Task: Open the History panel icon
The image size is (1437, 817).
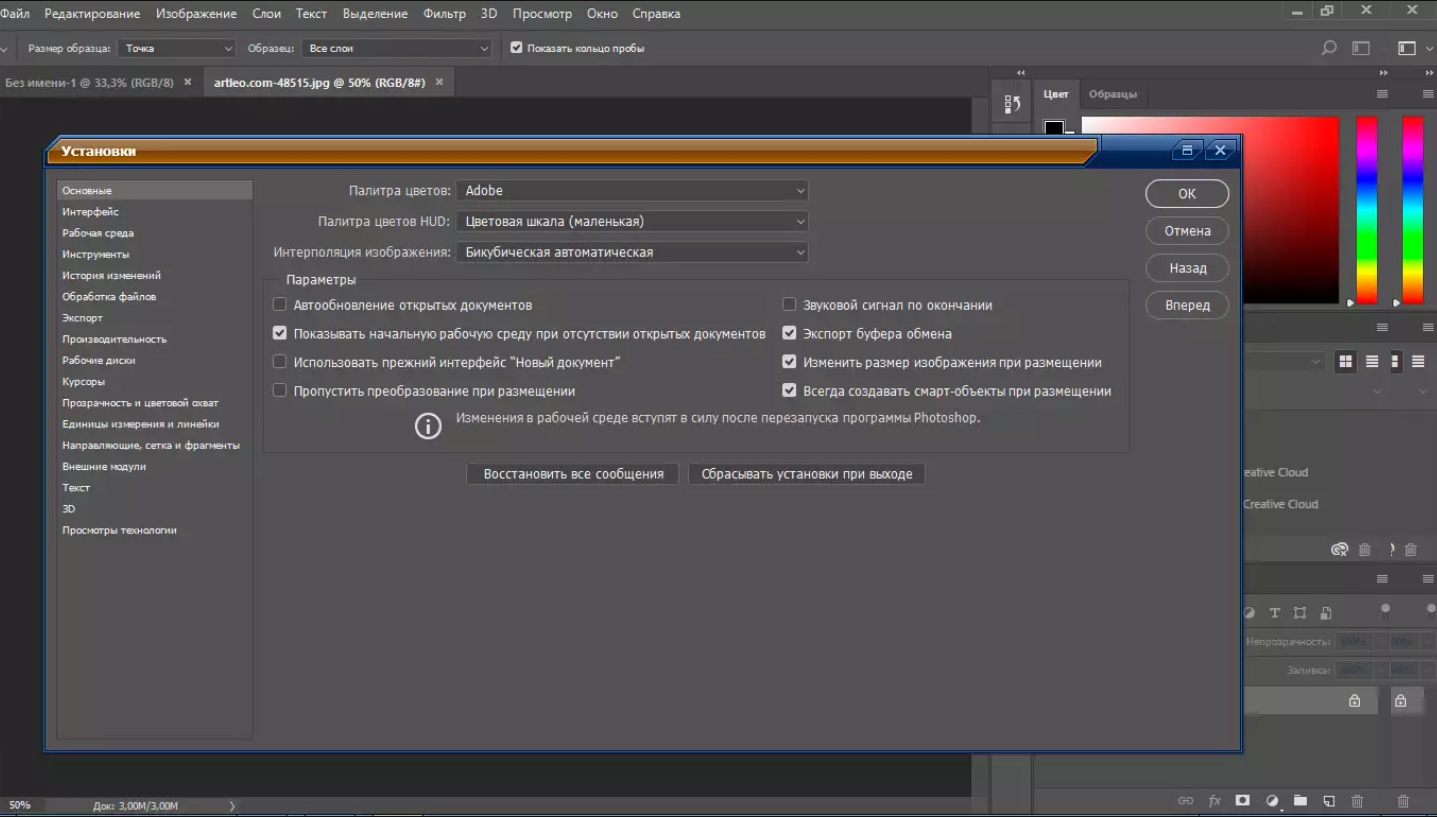Action: (1012, 104)
